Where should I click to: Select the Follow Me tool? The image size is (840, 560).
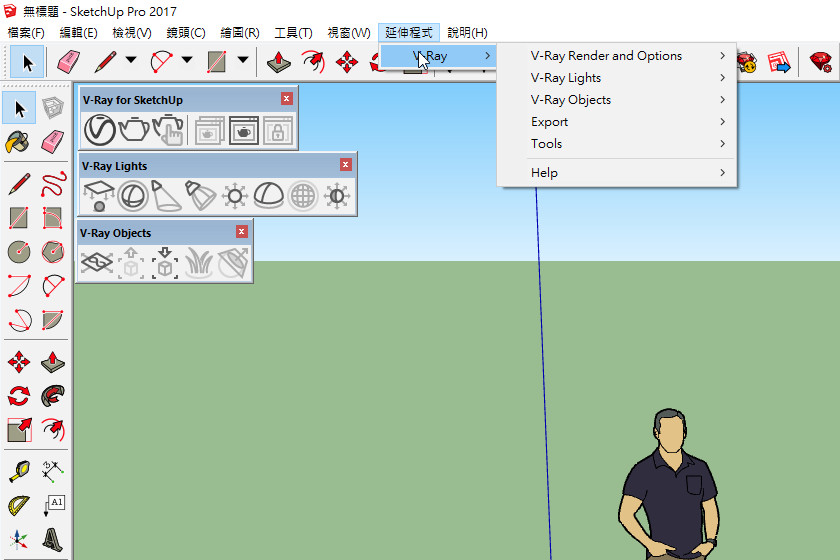pos(52,396)
